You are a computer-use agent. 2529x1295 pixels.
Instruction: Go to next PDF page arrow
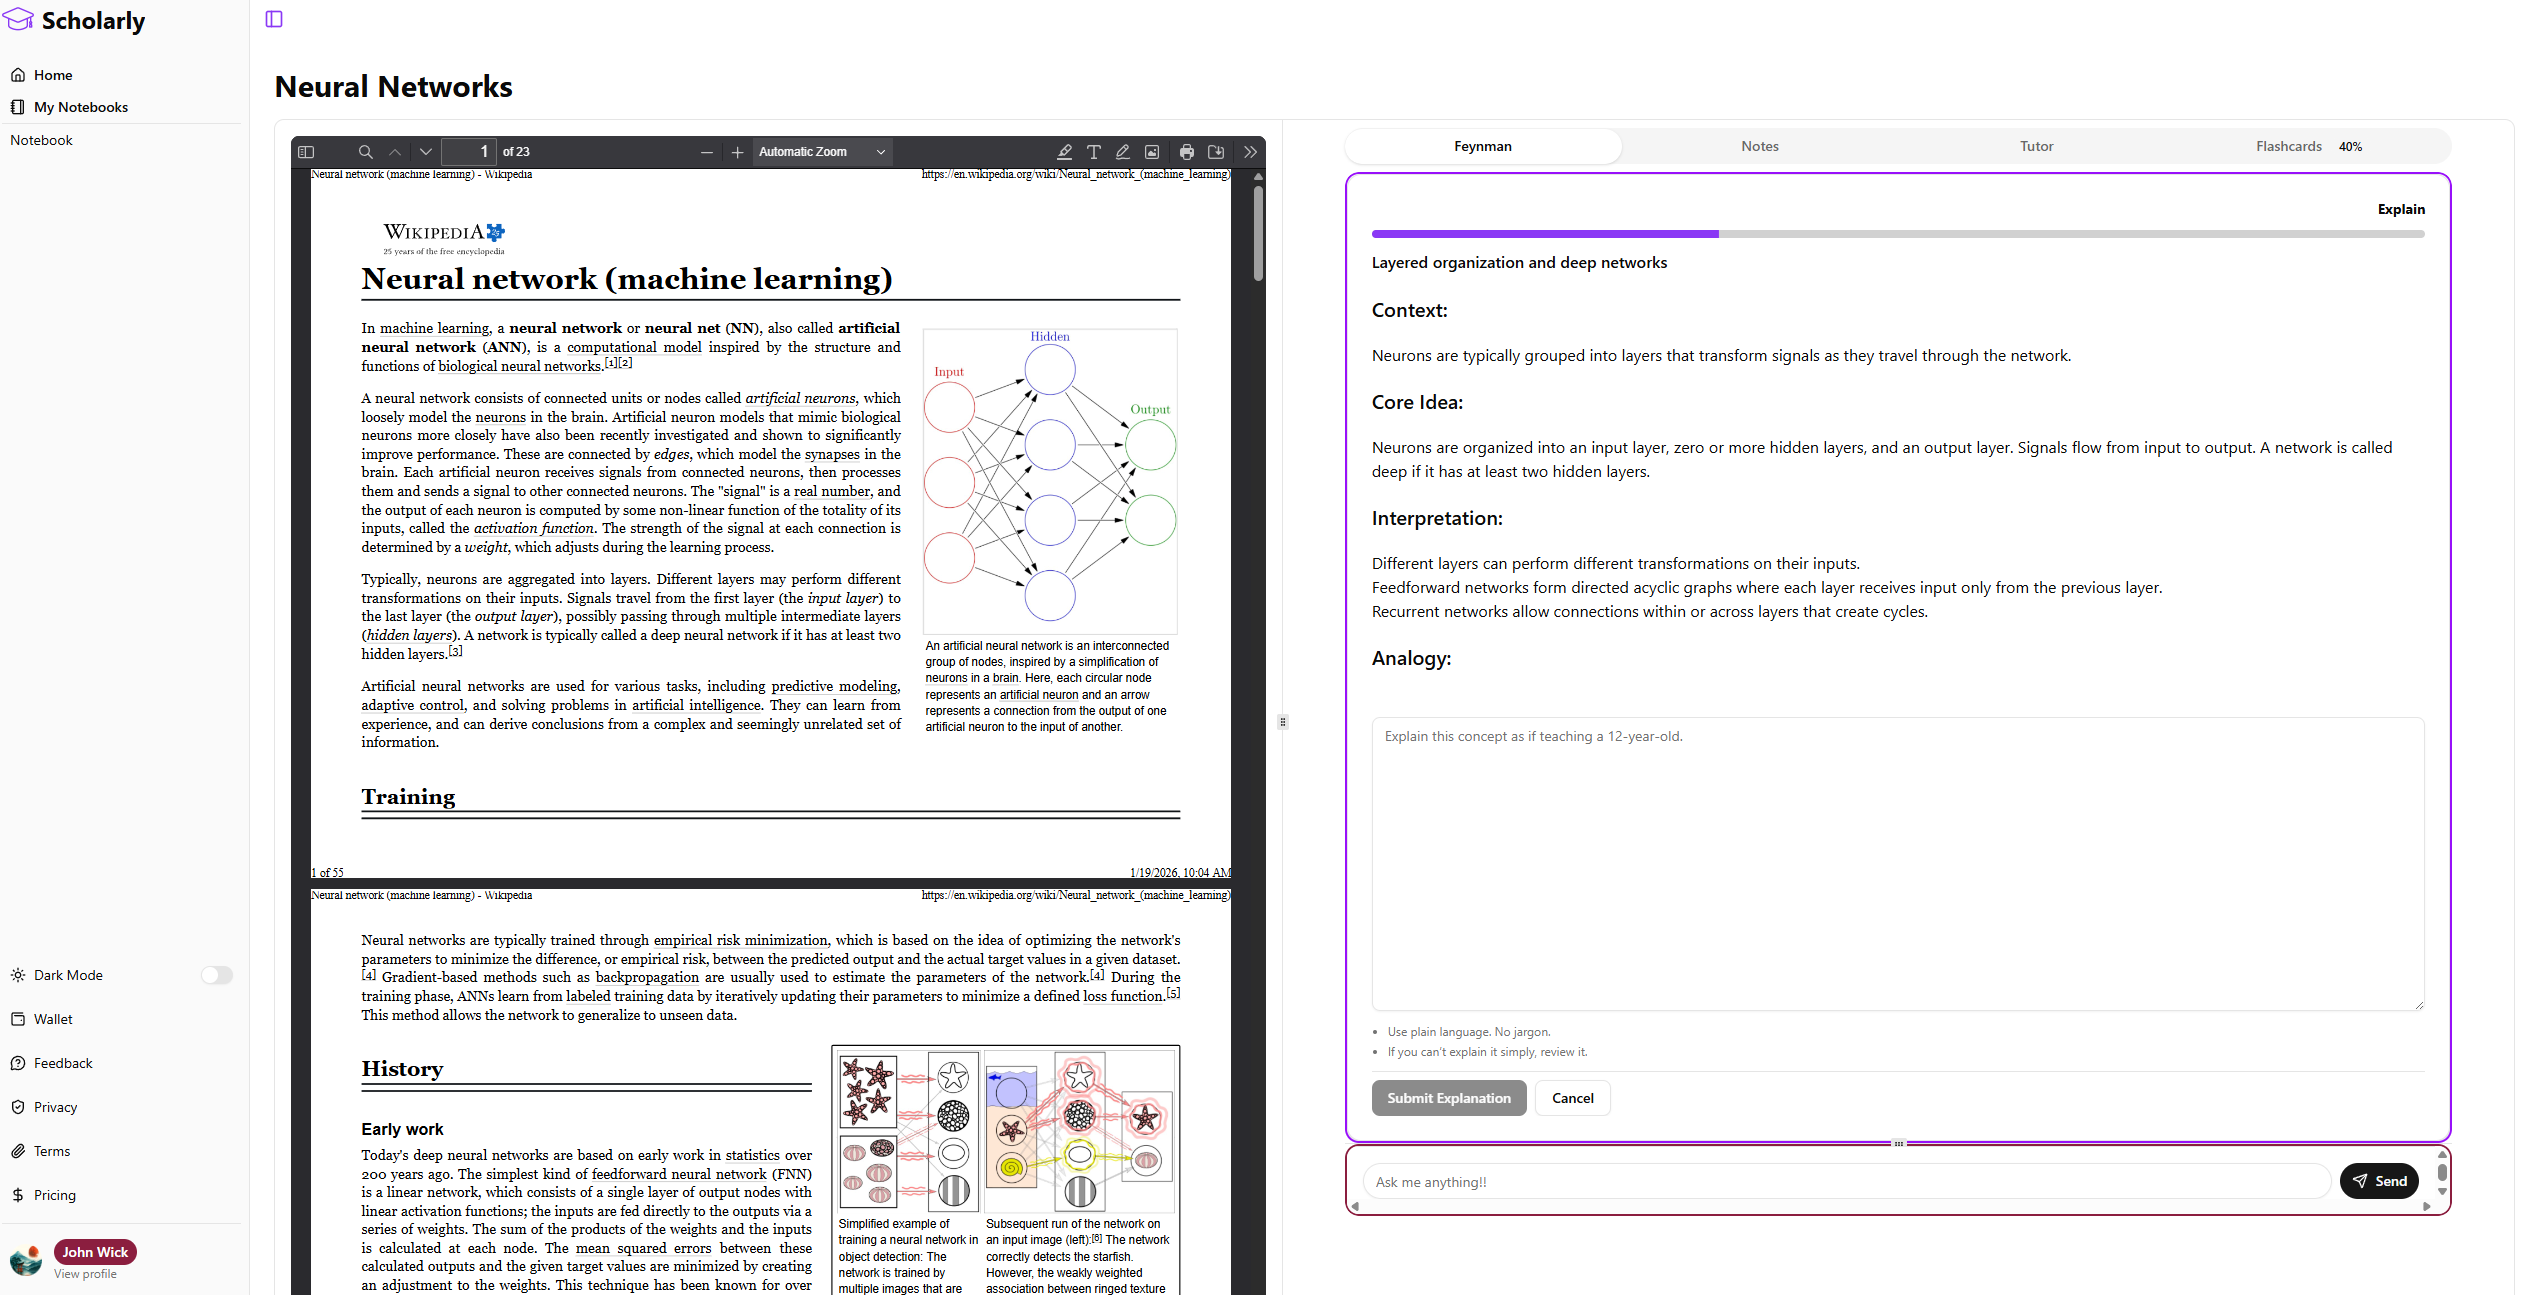point(426,152)
